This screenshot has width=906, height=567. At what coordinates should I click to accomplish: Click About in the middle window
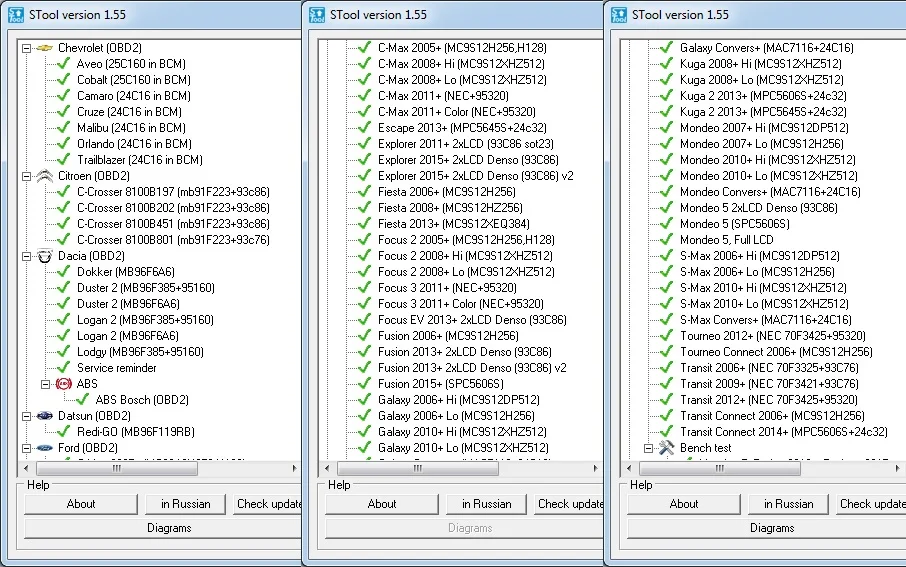point(382,504)
